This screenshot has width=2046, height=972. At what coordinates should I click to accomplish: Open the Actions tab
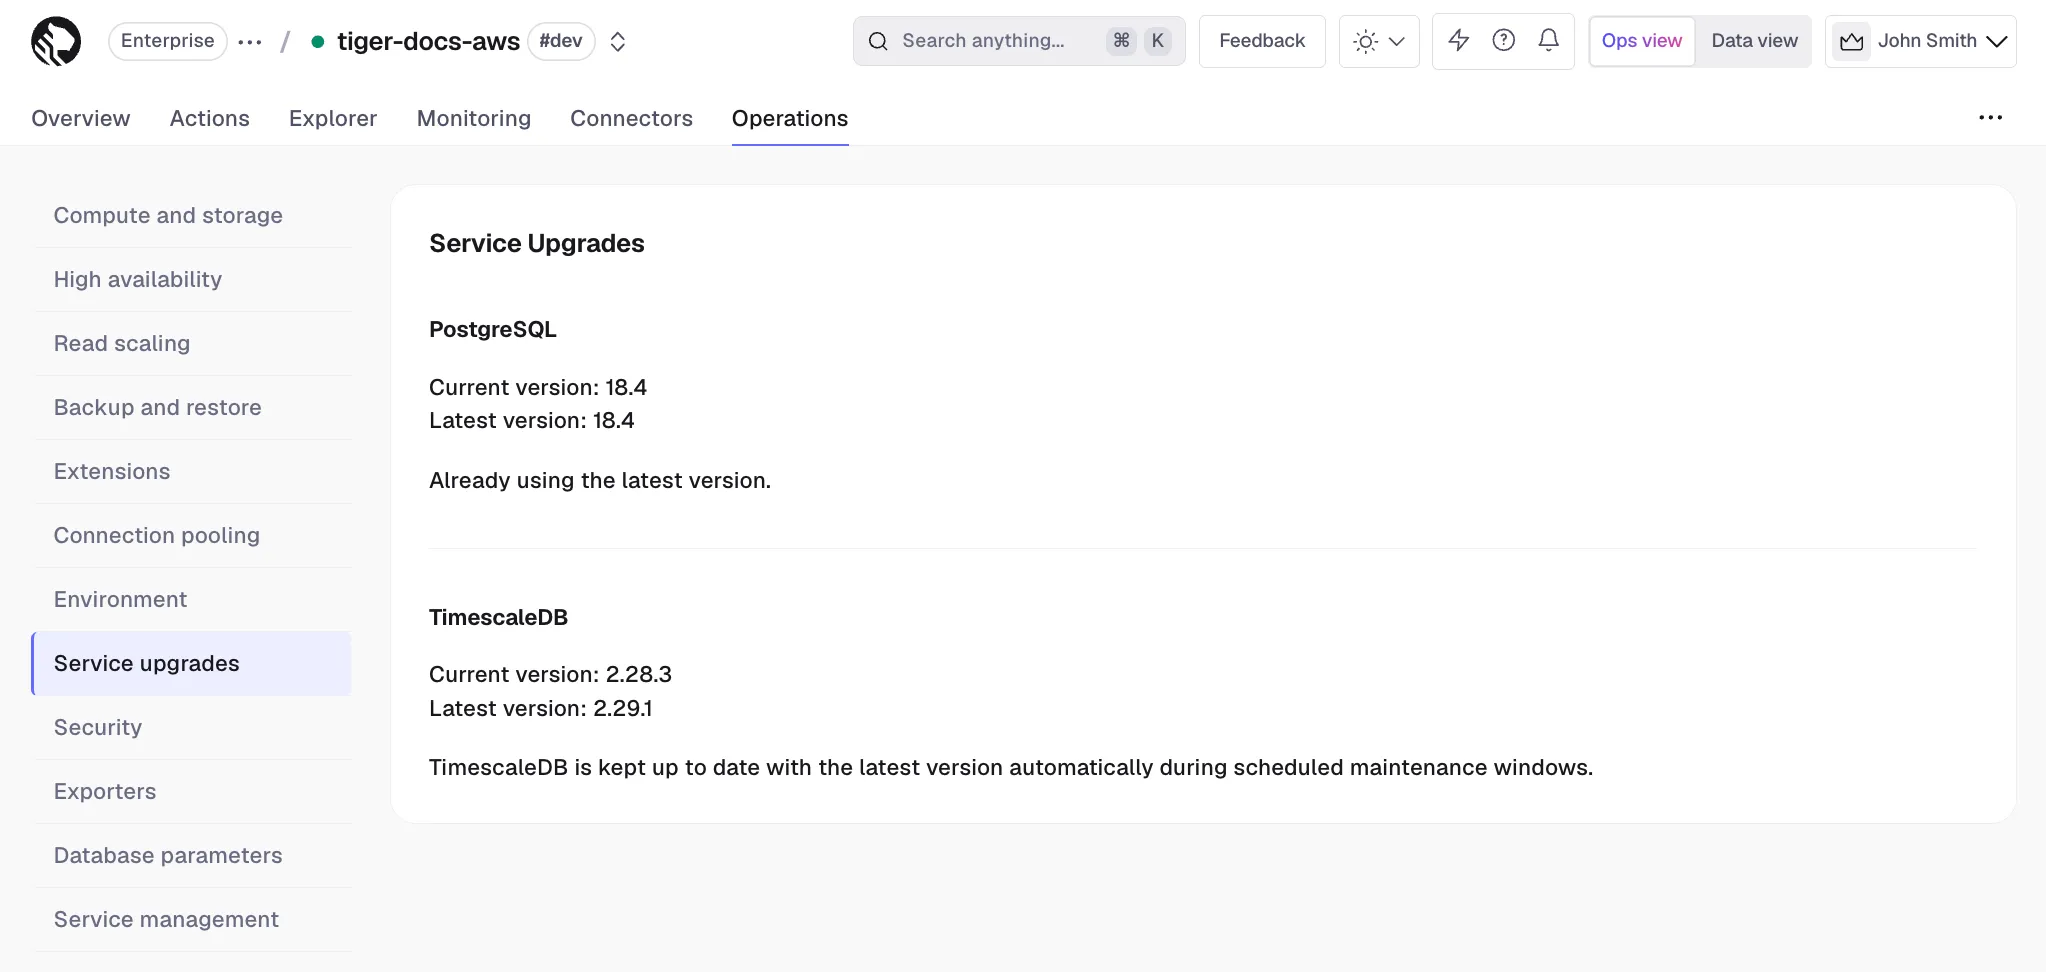tap(210, 118)
